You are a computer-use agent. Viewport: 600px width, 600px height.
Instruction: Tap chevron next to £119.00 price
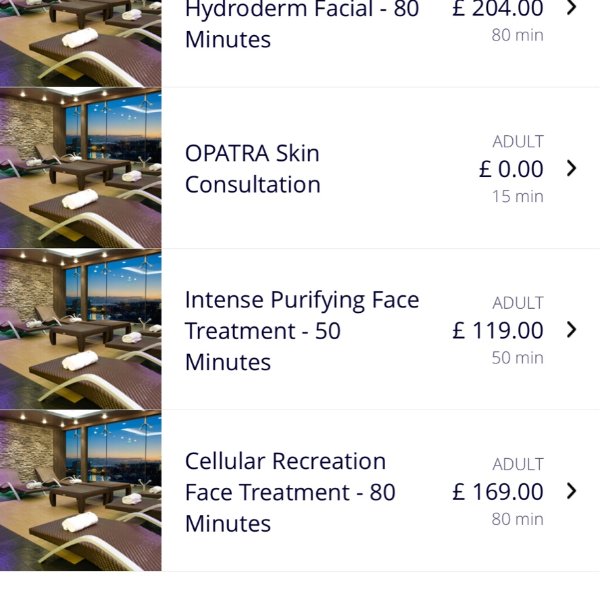pyautogui.click(x=571, y=329)
